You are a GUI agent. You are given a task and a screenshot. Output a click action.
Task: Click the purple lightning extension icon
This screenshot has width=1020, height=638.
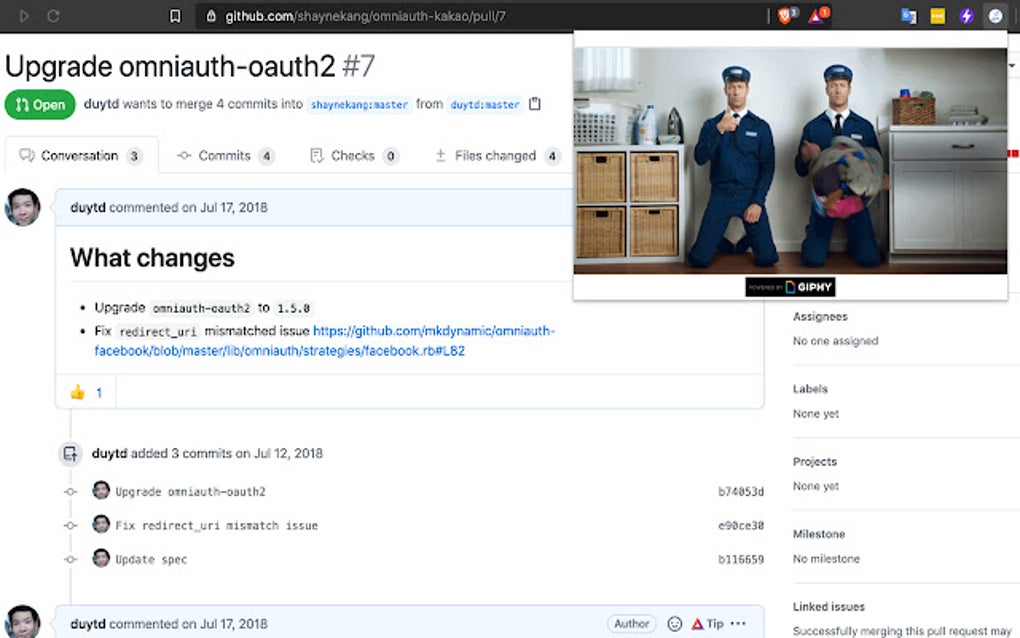pos(964,15)
